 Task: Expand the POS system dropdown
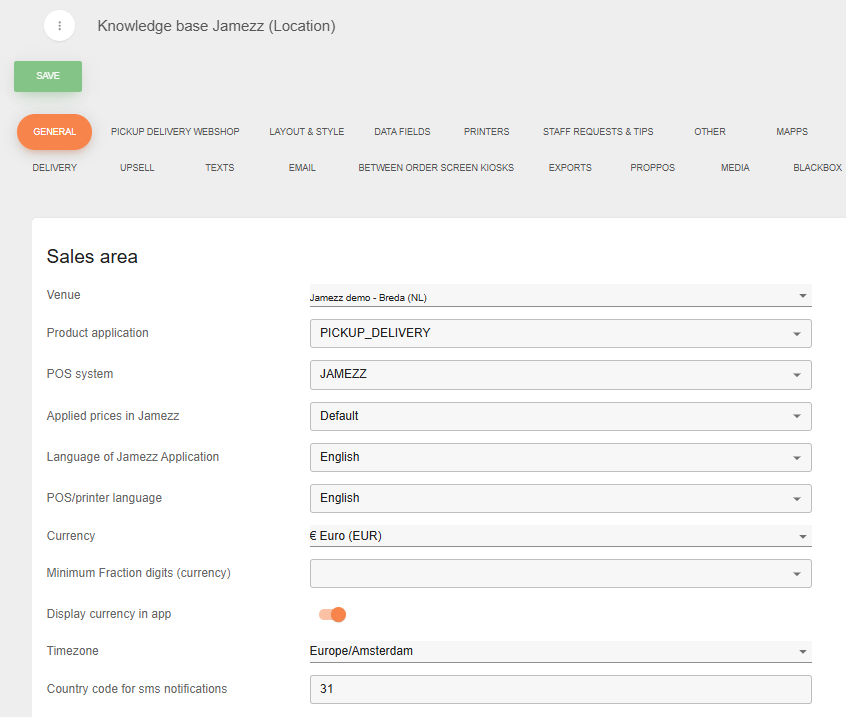point(560,374)
